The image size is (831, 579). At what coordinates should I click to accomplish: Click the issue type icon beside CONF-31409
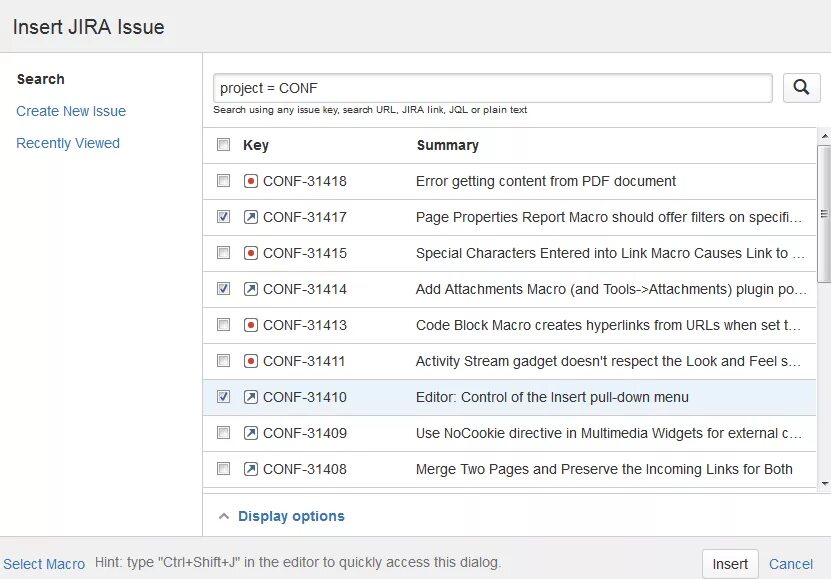pos(251,433)
